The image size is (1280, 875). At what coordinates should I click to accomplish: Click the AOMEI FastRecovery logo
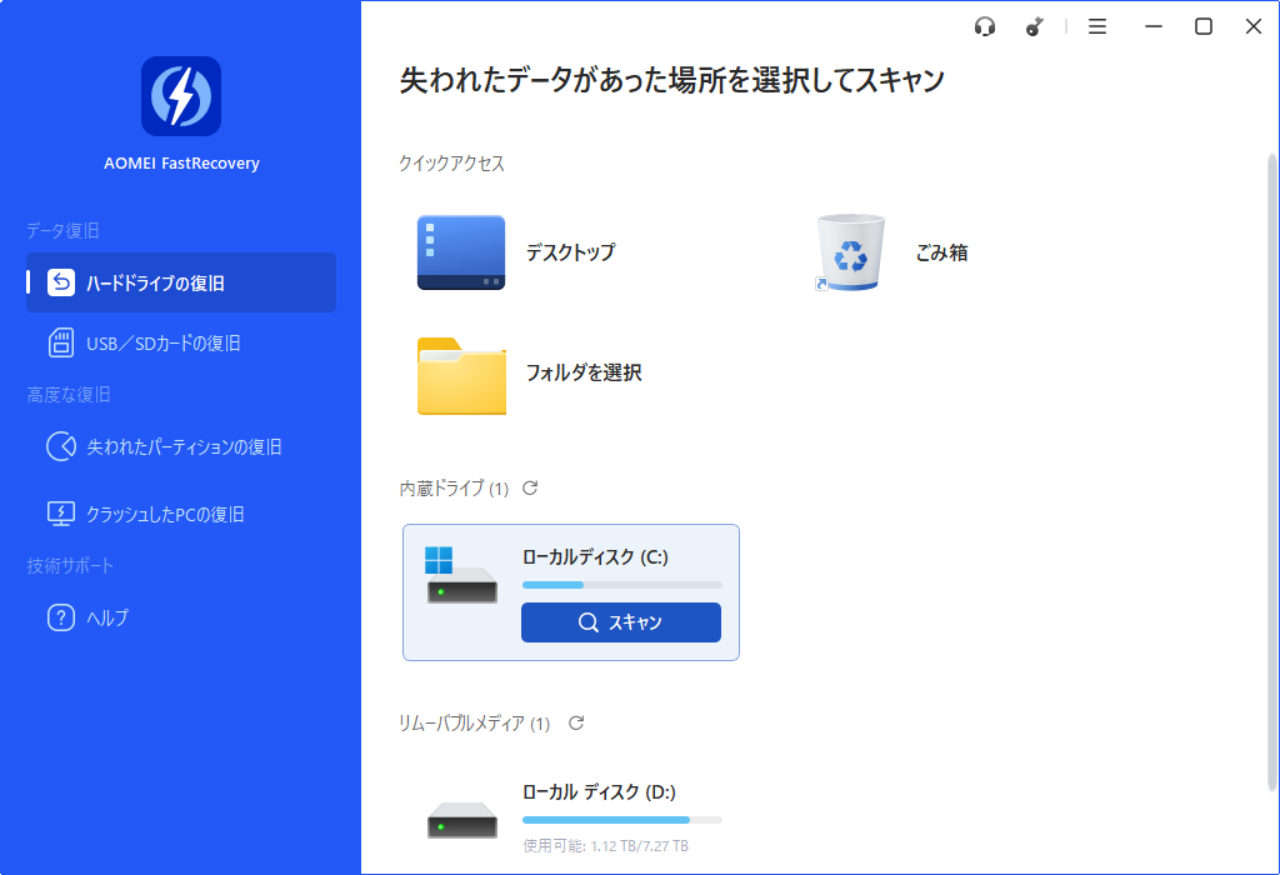[181, 96]
